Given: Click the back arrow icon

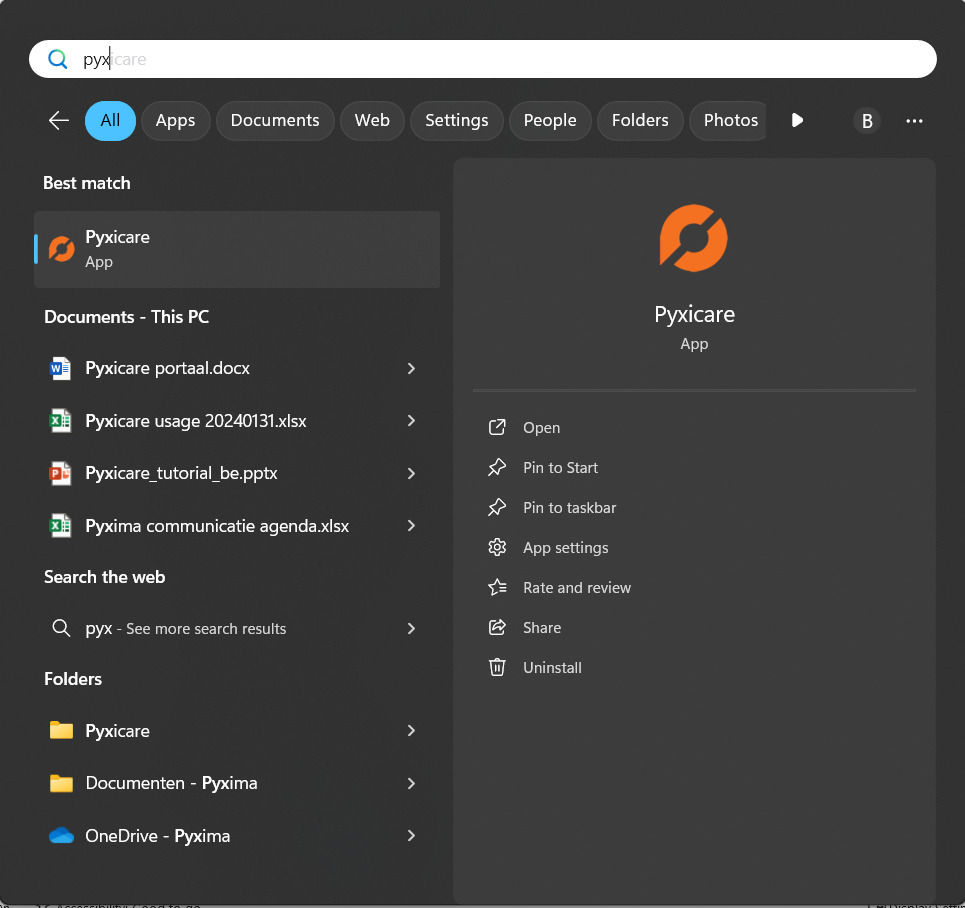Looking at the screenshot, I should (x=59, y=121).
